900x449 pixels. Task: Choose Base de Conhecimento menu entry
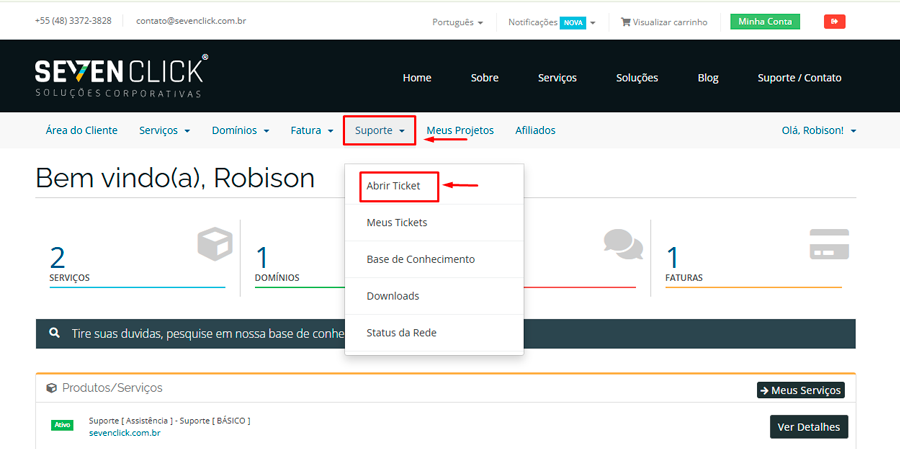(x=420, y=259)
